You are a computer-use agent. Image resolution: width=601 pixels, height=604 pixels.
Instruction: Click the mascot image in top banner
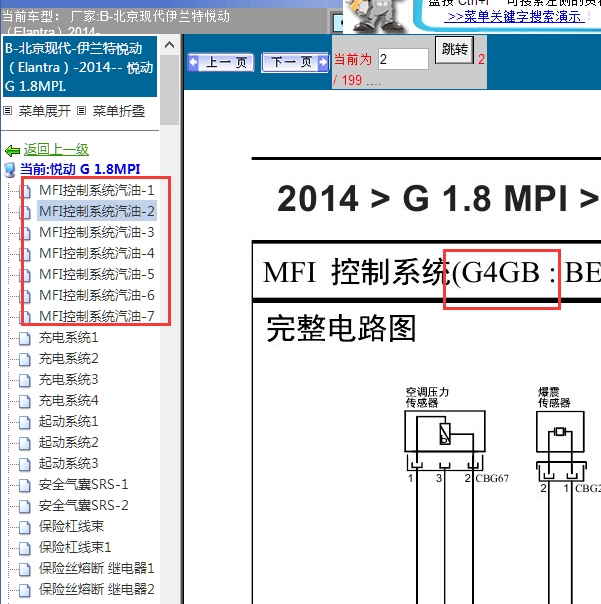pos(376,16)
